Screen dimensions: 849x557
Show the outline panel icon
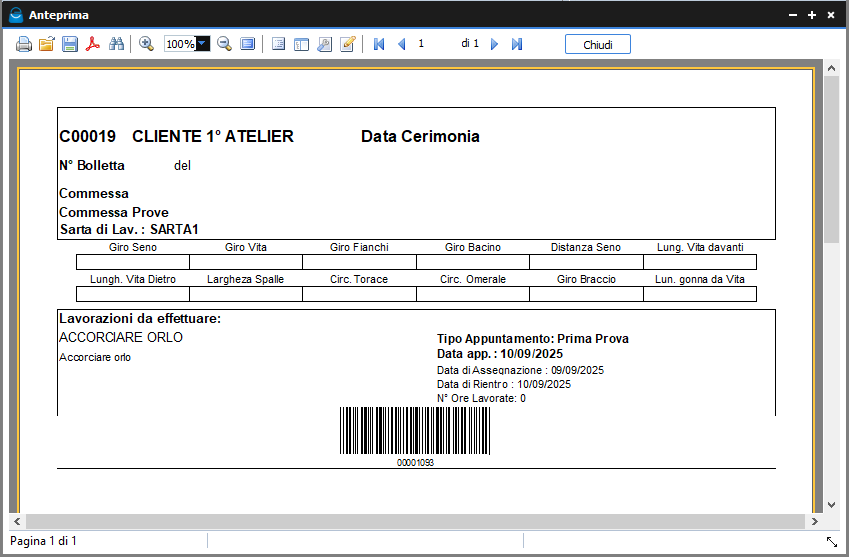point(278,44)
